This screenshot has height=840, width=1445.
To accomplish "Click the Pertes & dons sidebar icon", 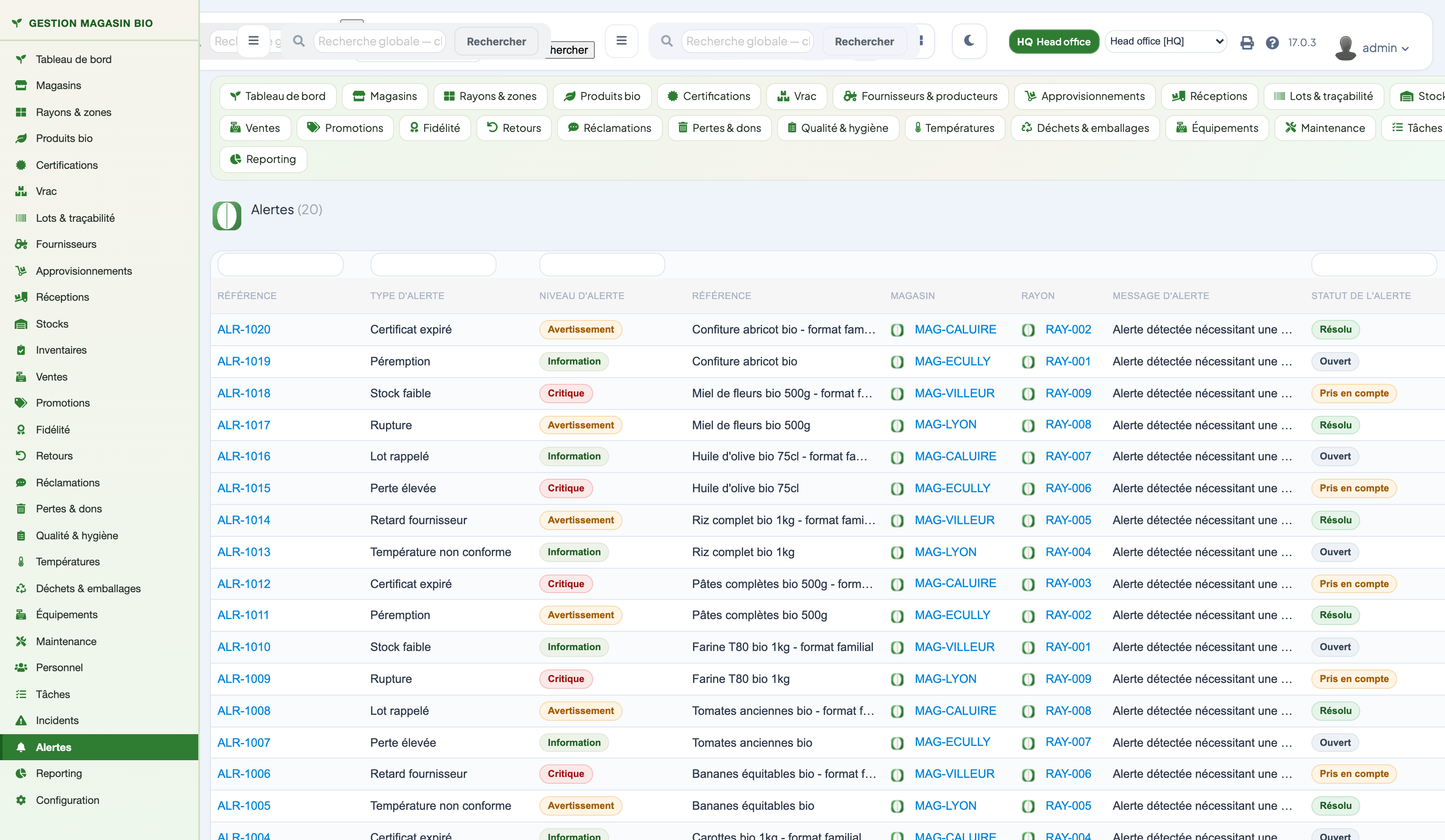I will [x=21, y=509].
